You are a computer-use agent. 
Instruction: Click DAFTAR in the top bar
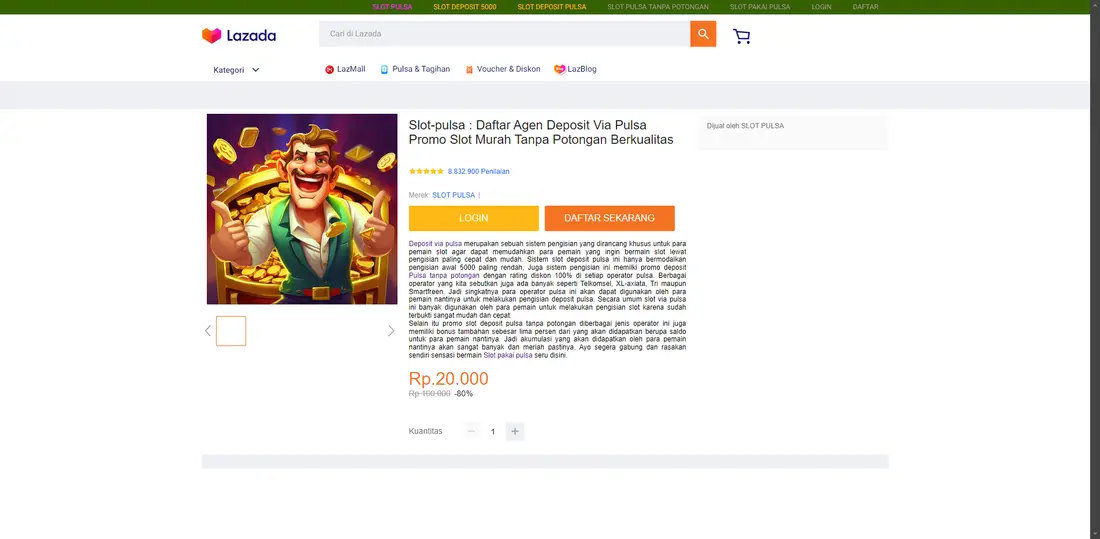coord(865,7)
